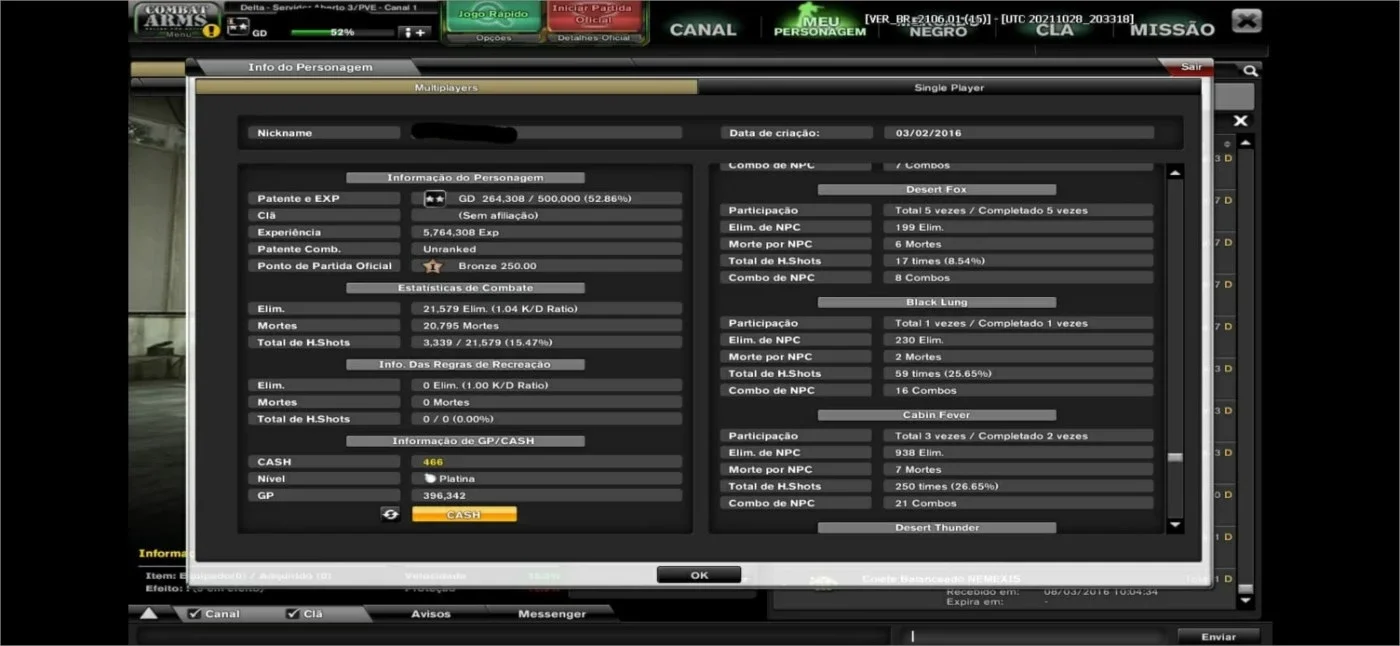Click the GD rank insignia in header
1400x646 pixels.
(x=237, y=27)
